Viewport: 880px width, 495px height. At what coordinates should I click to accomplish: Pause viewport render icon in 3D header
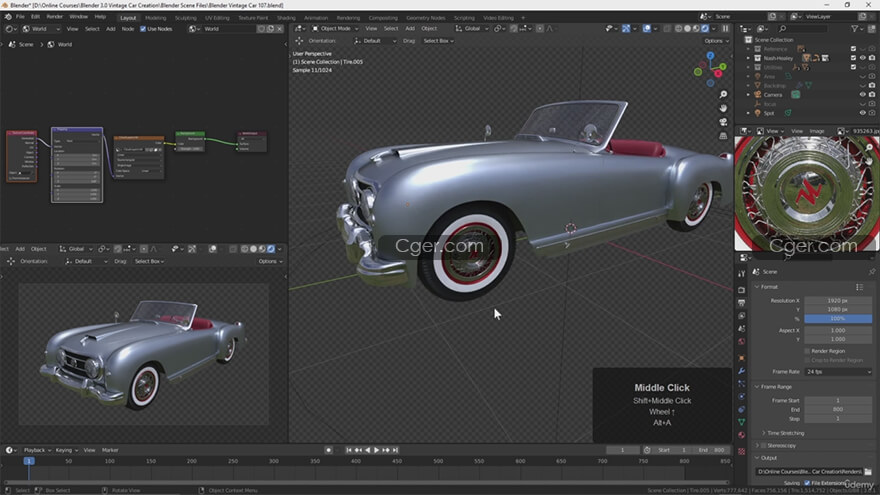coord(725,29)
